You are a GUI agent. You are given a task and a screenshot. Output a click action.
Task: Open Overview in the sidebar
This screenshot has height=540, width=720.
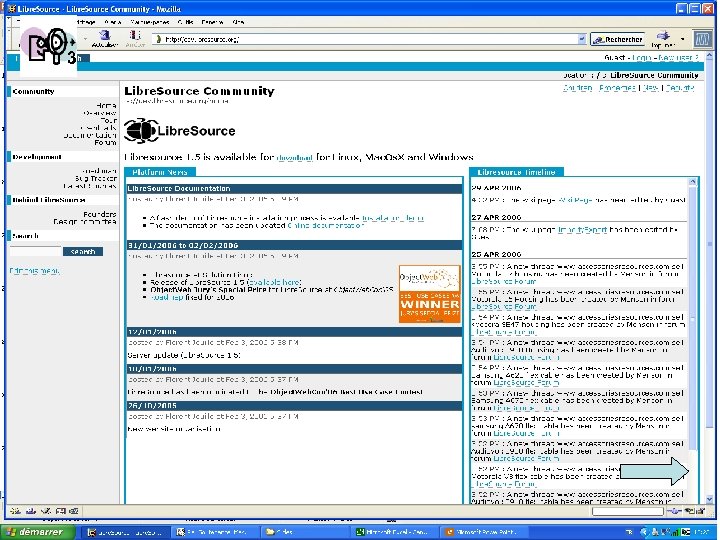pos(100,113)
